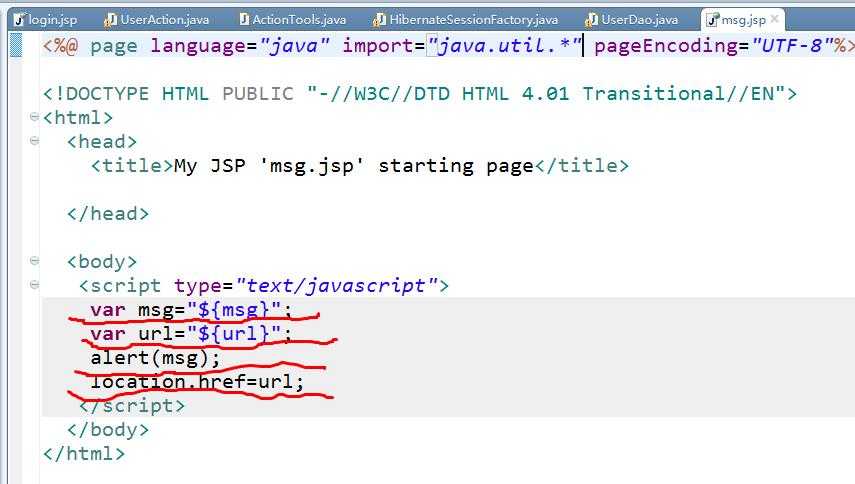Image resolution: width=855 pixels, height=484 pixels.
Task: Switch to the login.jsp tab
Action: click(46, 20)
